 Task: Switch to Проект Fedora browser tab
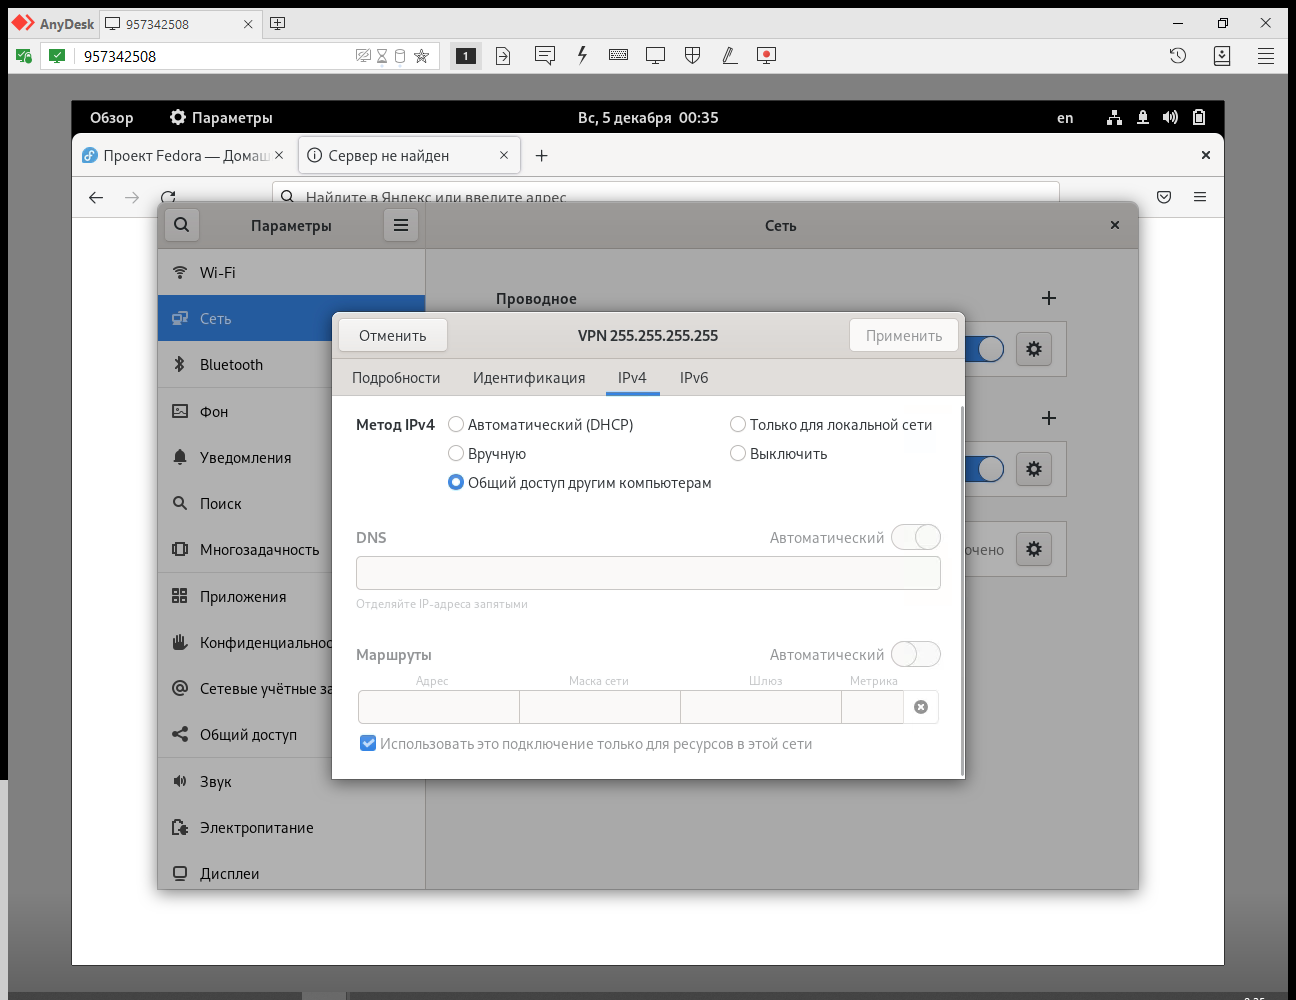pos(184,156)
